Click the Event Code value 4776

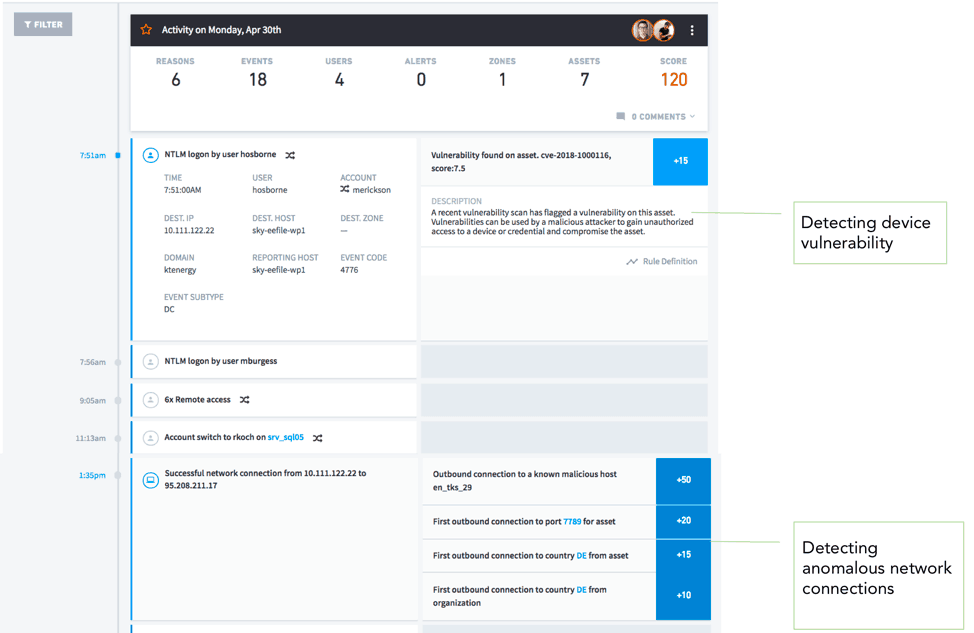pos(349,270)
